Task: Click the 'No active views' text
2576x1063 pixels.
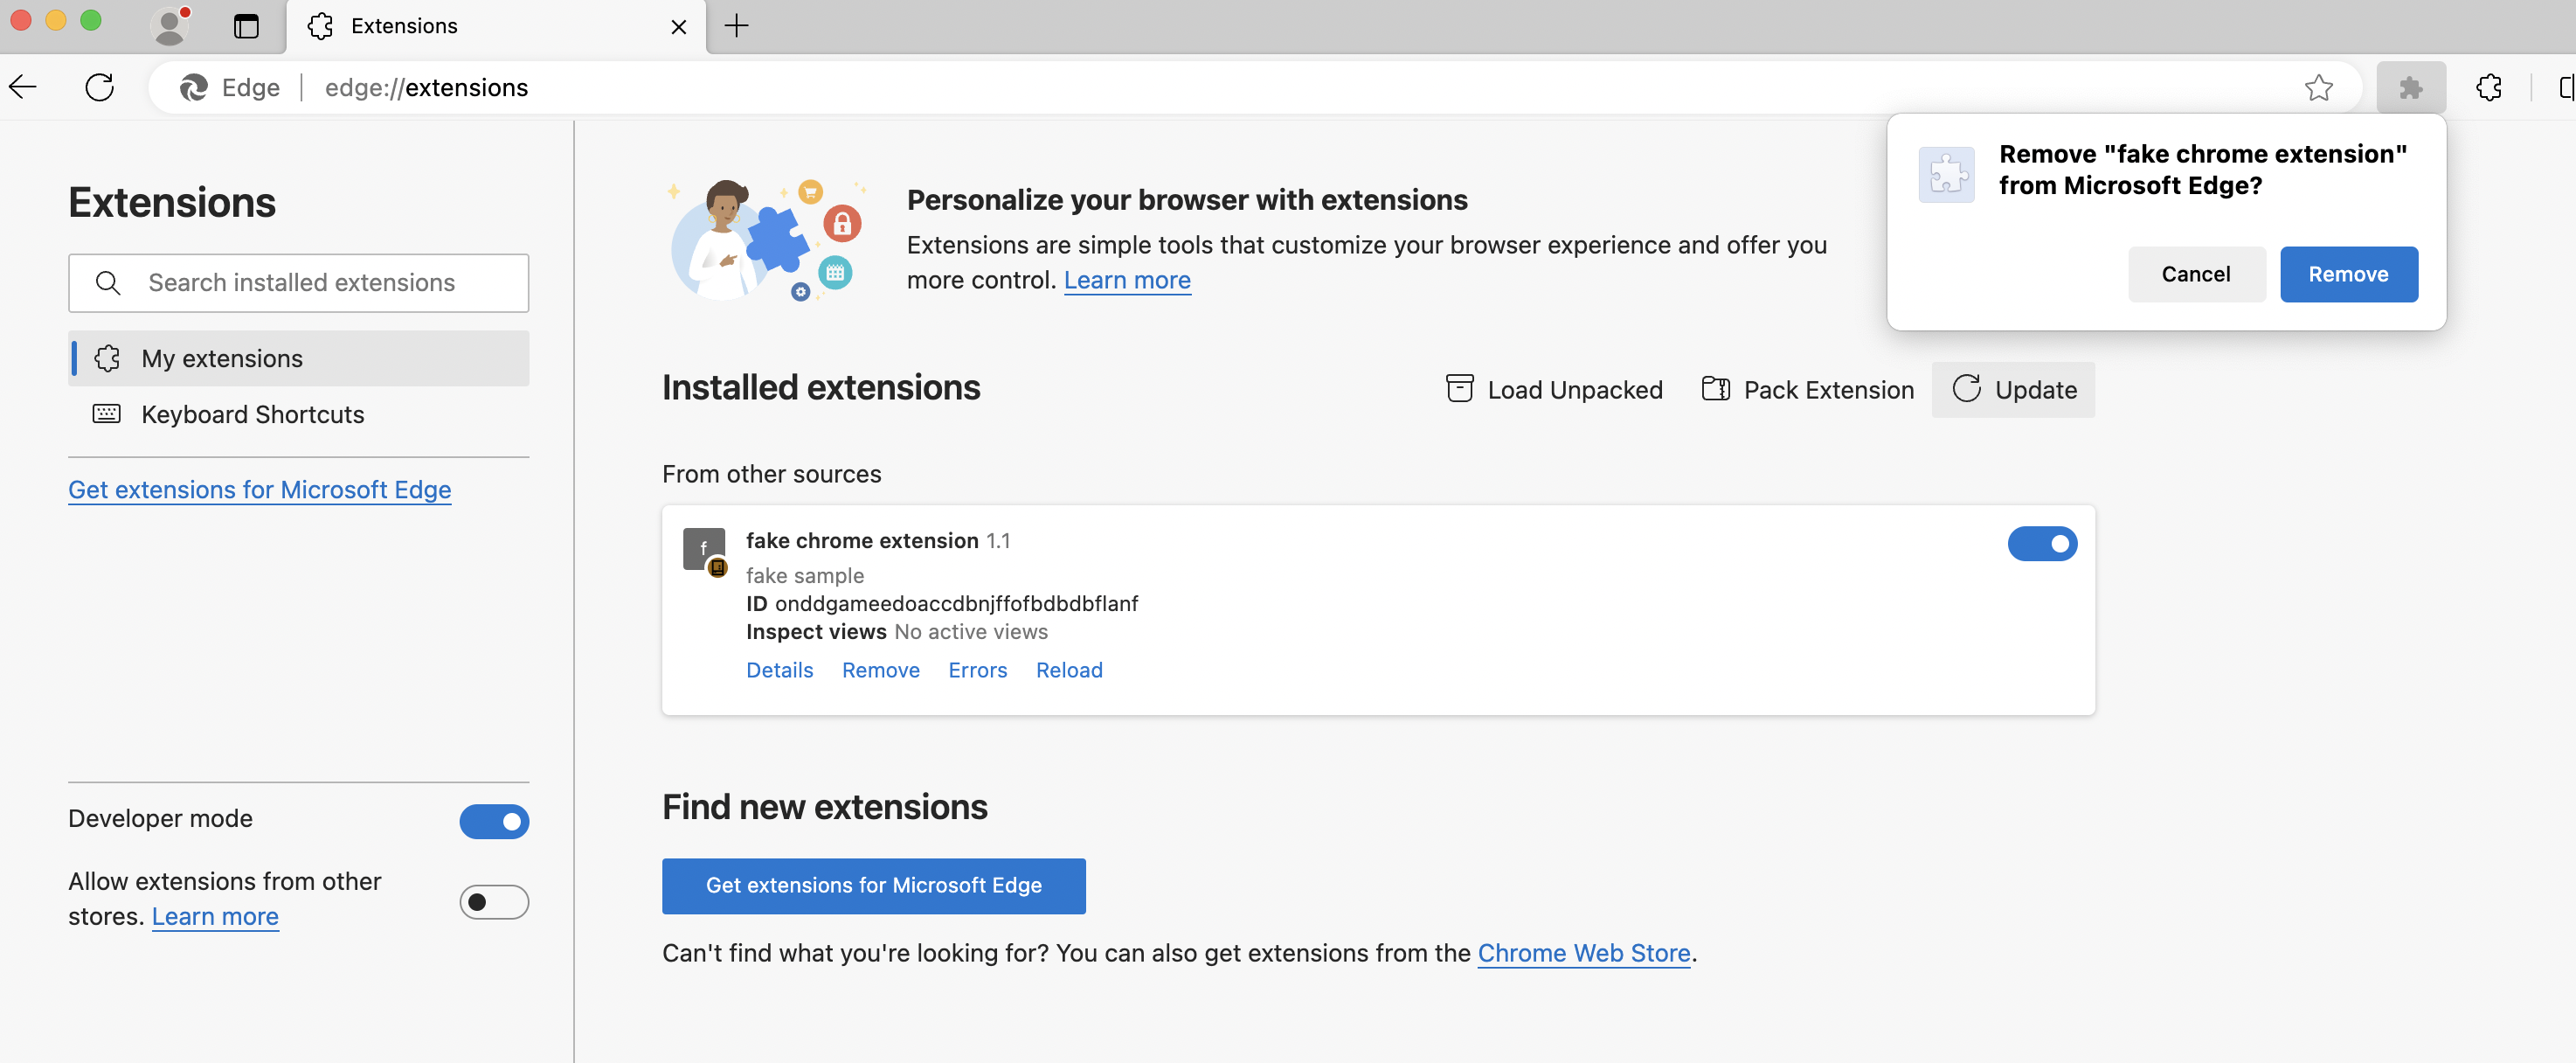Action: pos(971,632)
